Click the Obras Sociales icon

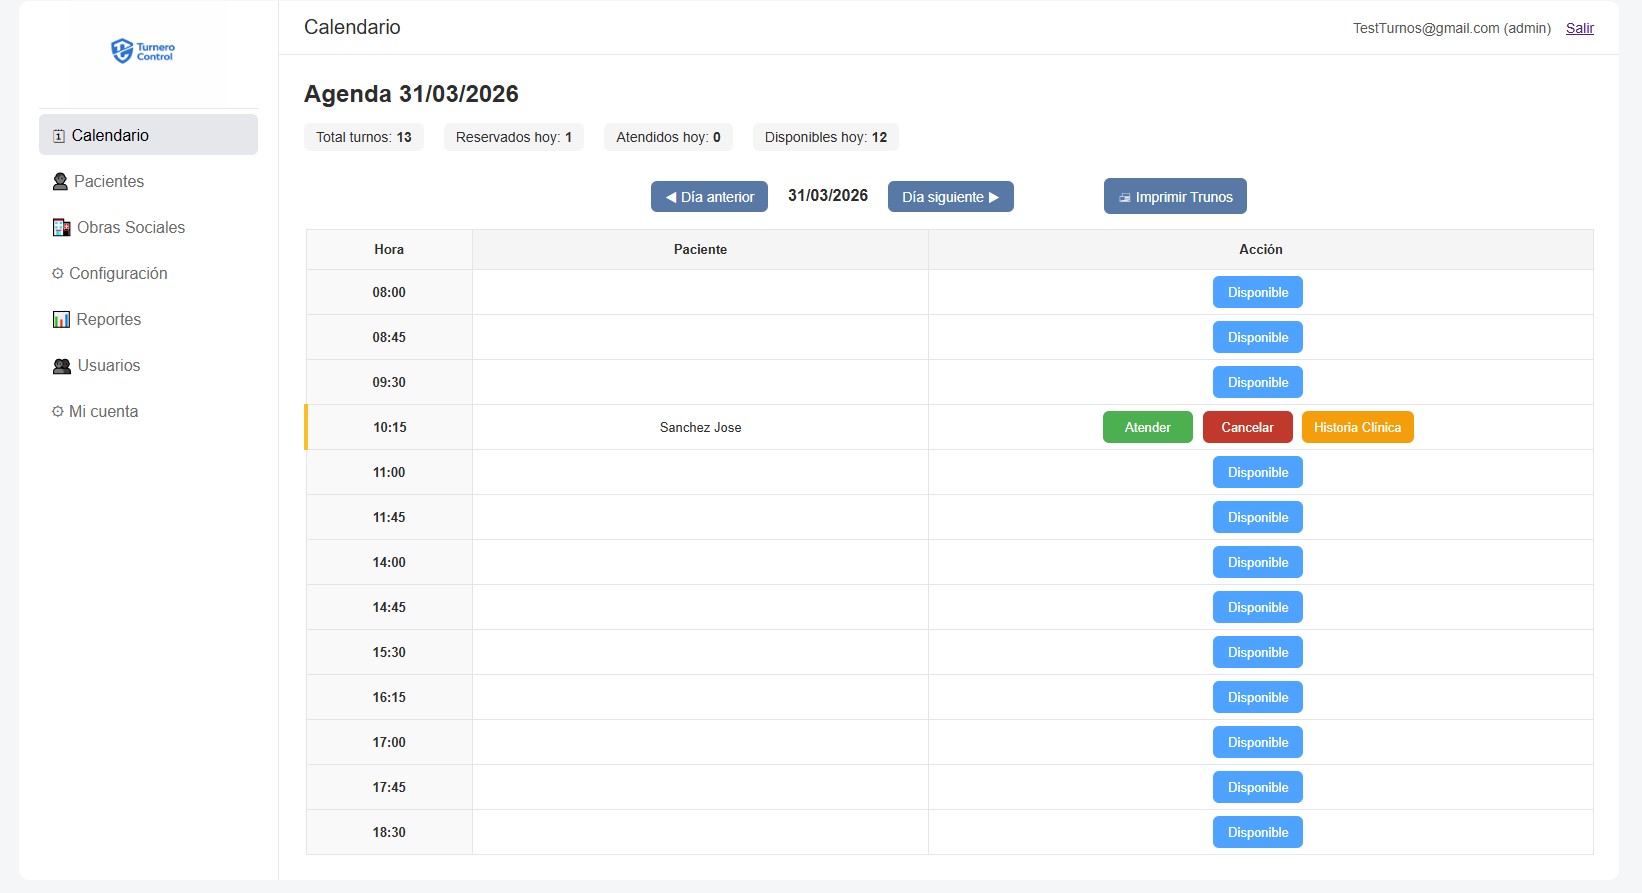pyautogui.click(x=61, y=228)
